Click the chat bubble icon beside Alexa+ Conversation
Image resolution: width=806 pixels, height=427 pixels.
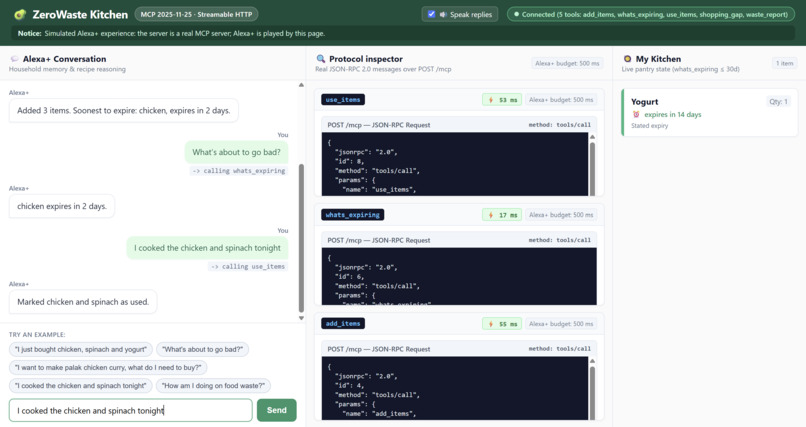point(14,59)
